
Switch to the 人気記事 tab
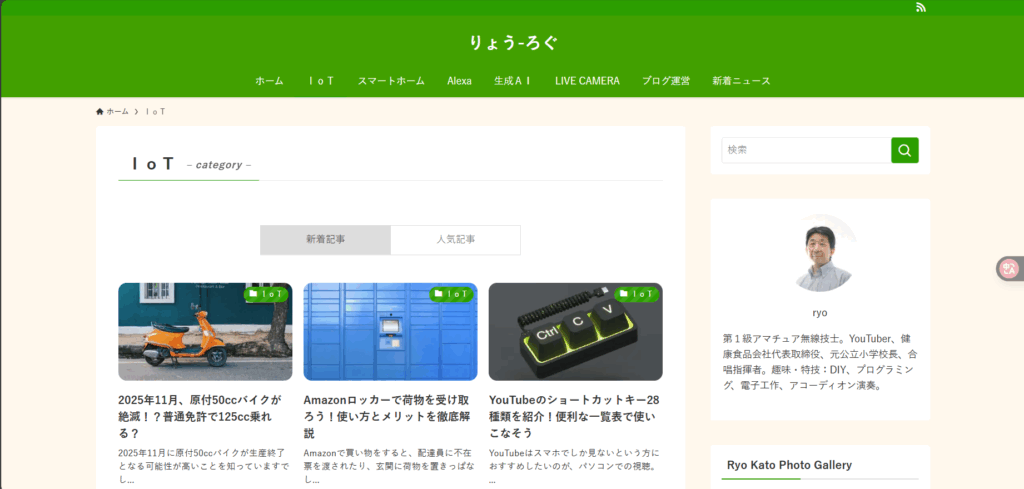[x=455, y=240]
